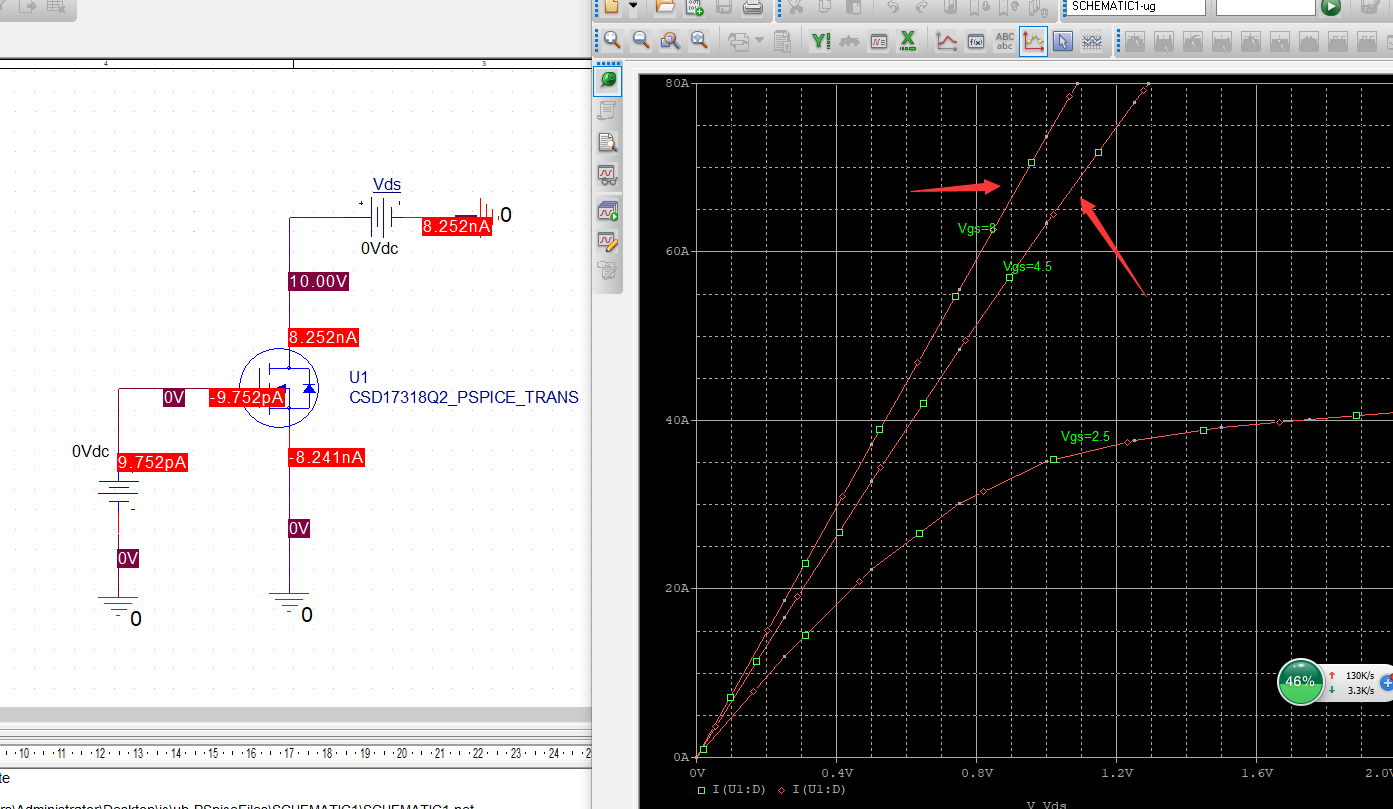The image size is (1393, 809).
Task: Click the Cut scissors icon
Action: click(x=796, y=7)
